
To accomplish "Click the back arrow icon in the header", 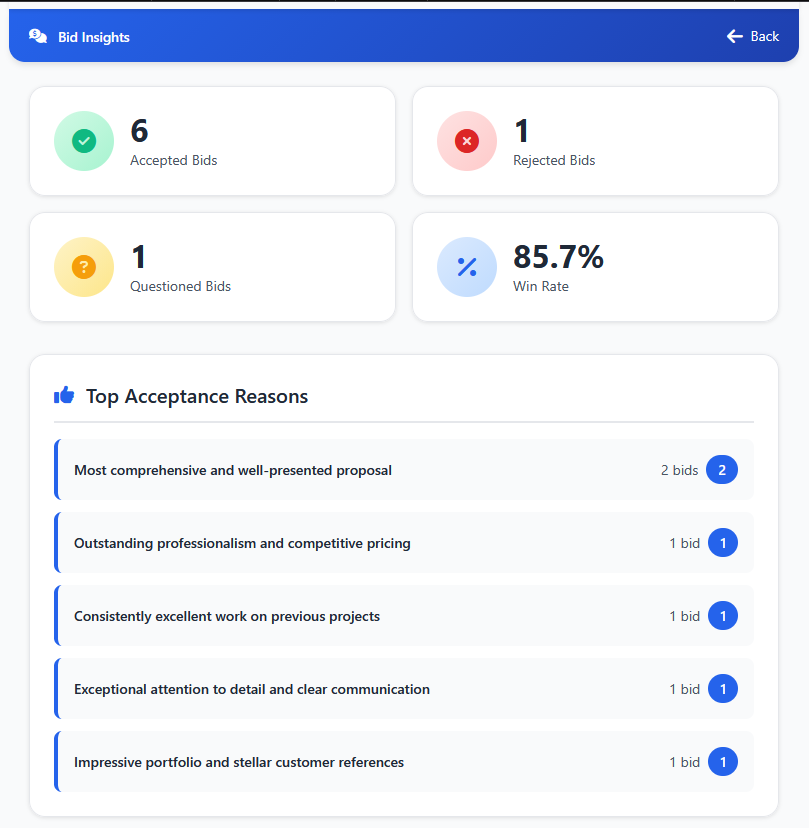I will tap(733, 35).
